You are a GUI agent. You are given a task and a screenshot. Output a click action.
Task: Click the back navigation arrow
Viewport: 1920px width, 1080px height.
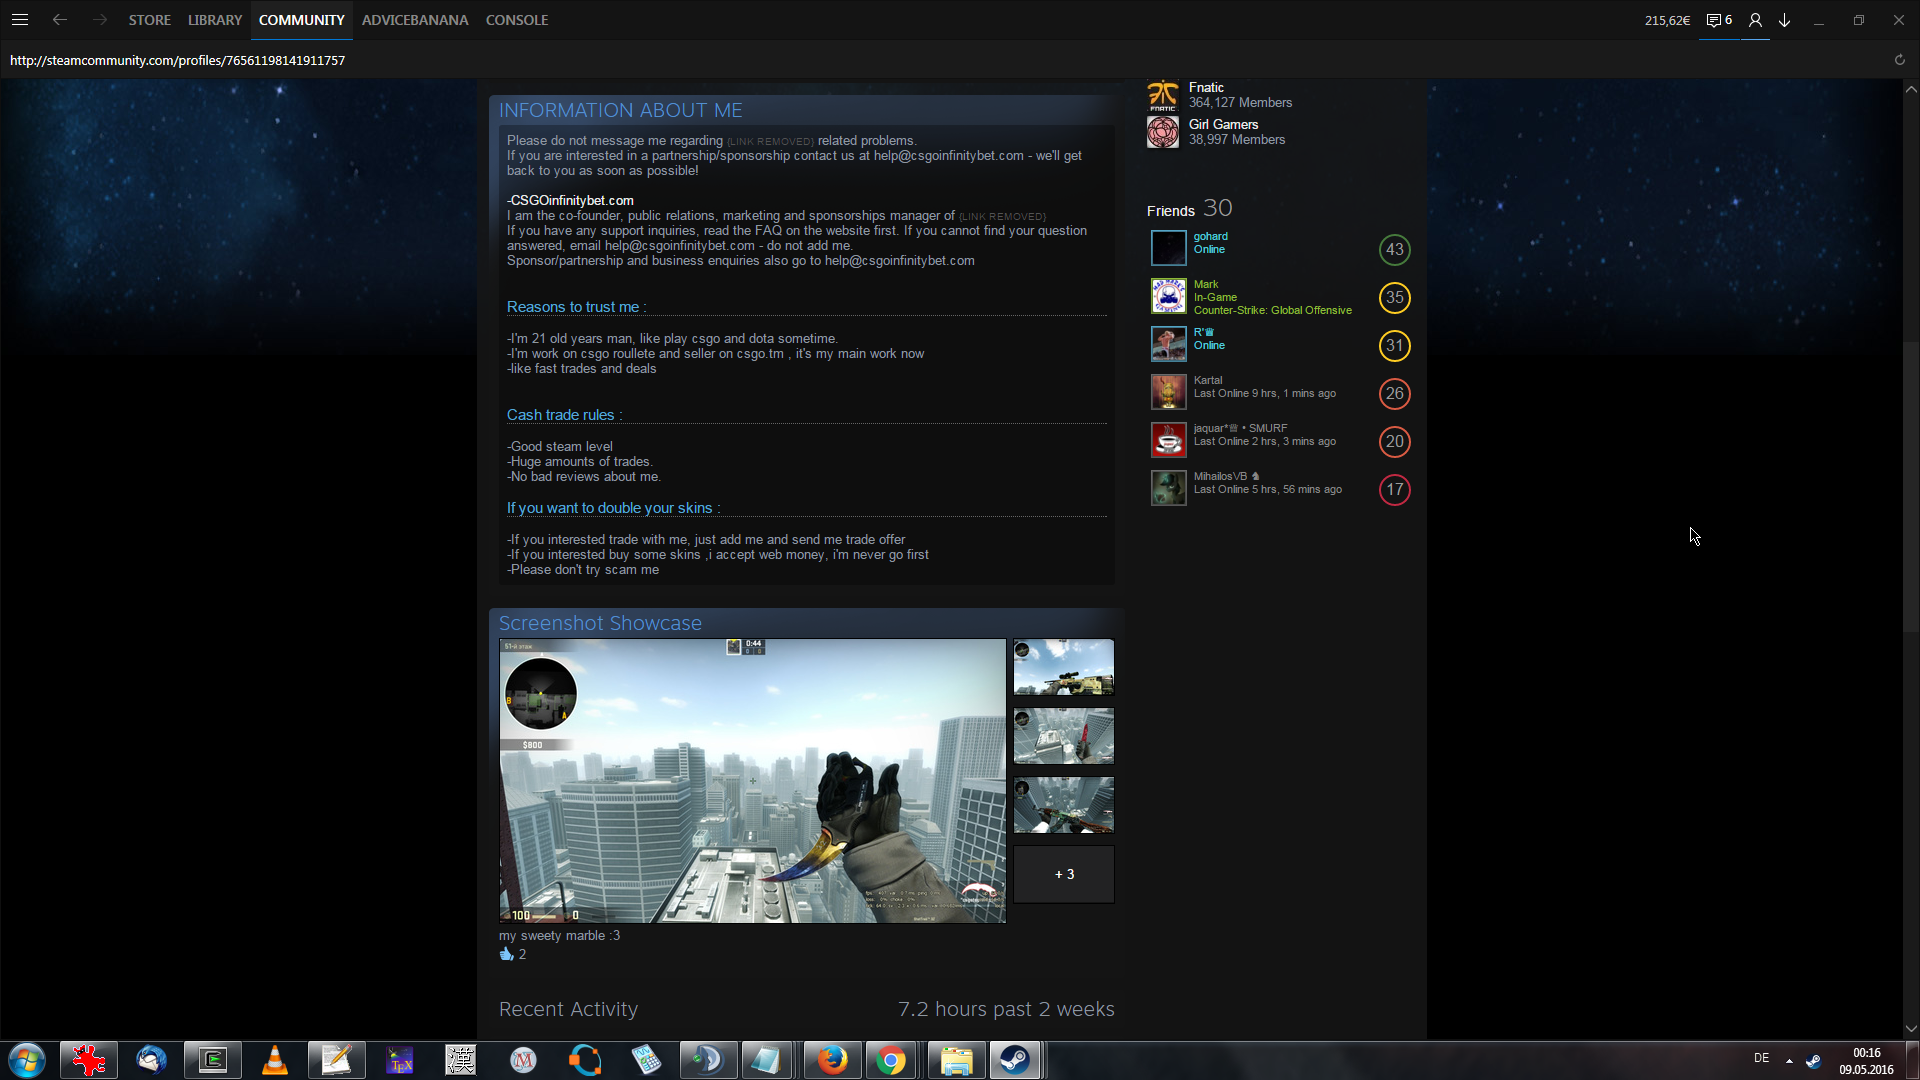(x=60, y=20)
